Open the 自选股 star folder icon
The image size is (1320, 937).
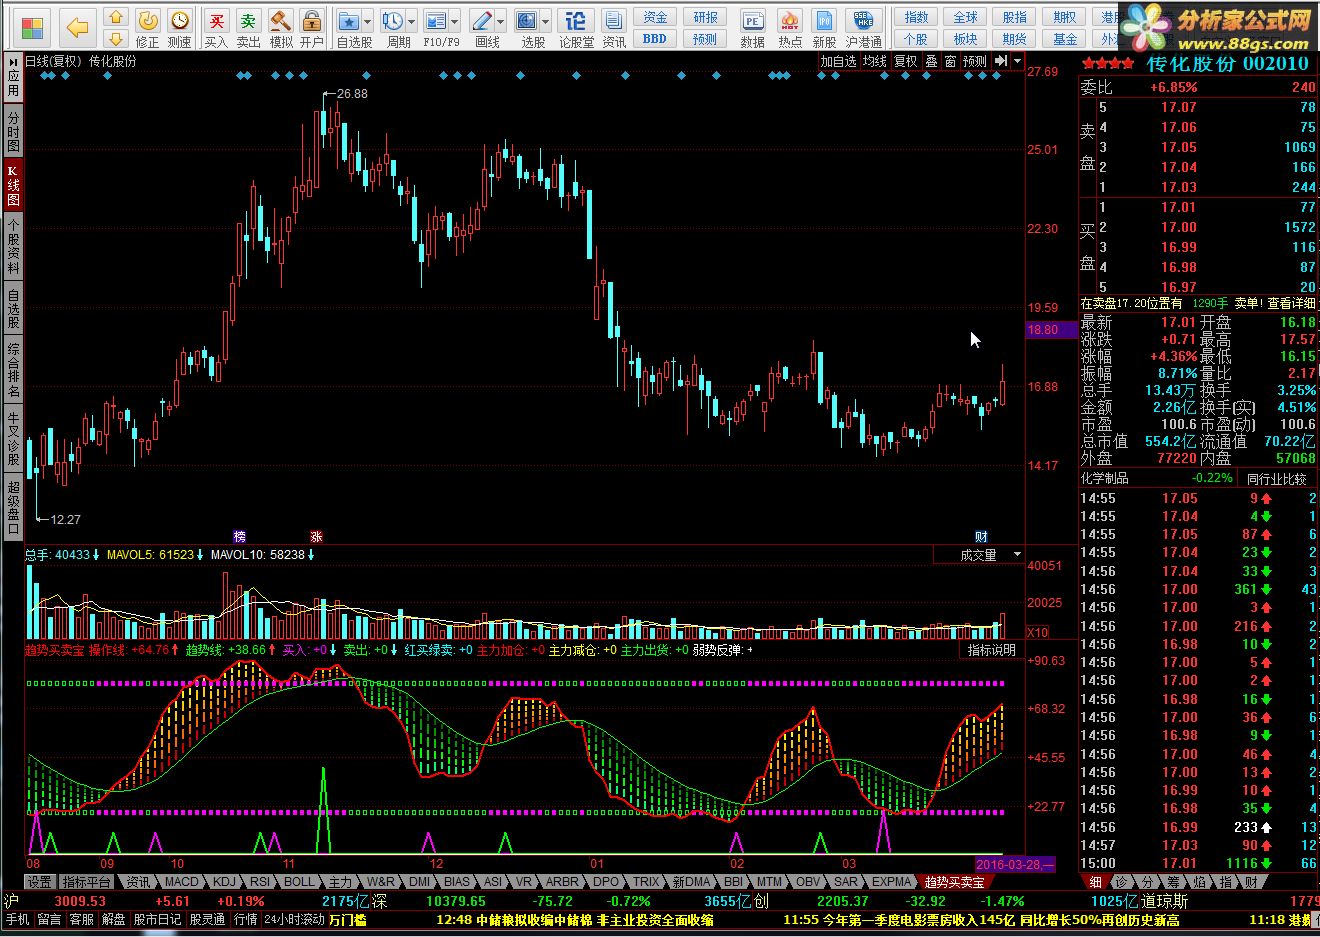tap(348, 20)
